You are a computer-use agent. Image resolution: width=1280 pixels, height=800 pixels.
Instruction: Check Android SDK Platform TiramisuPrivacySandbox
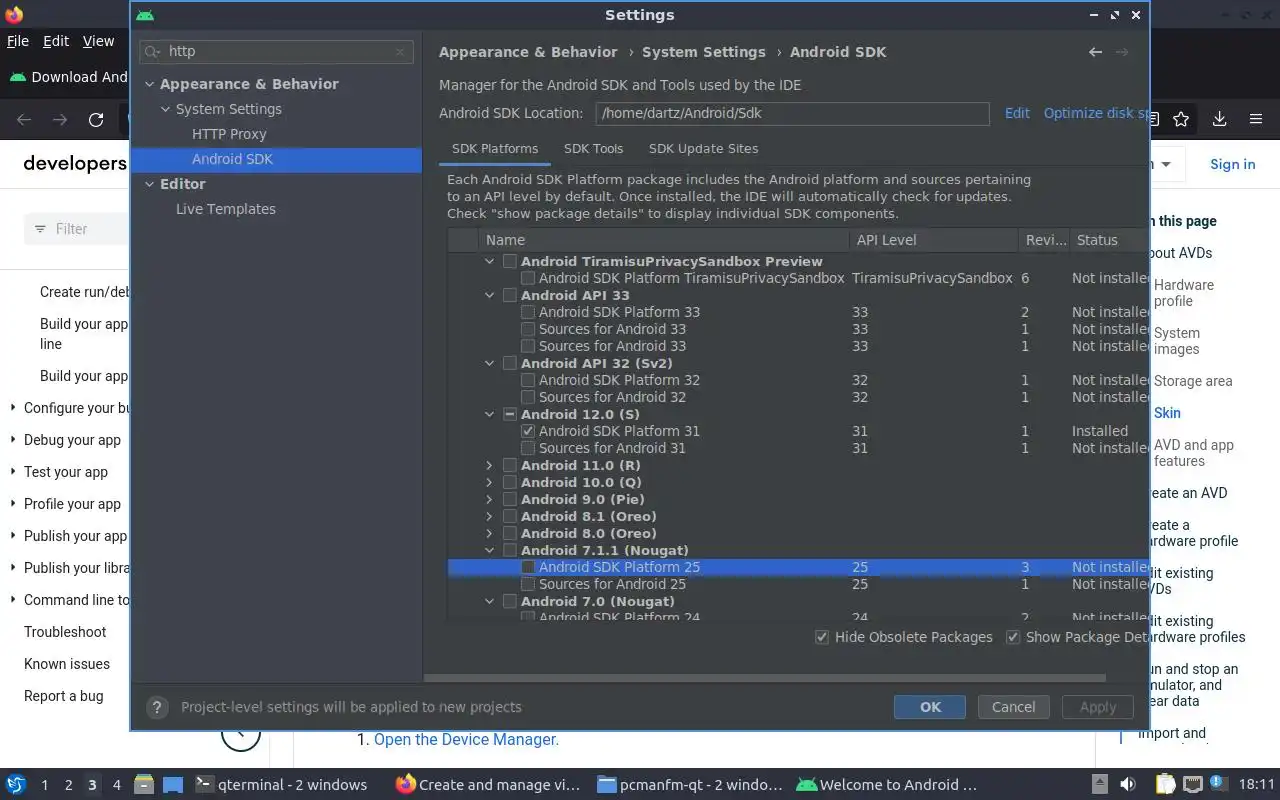click(528, 278)
